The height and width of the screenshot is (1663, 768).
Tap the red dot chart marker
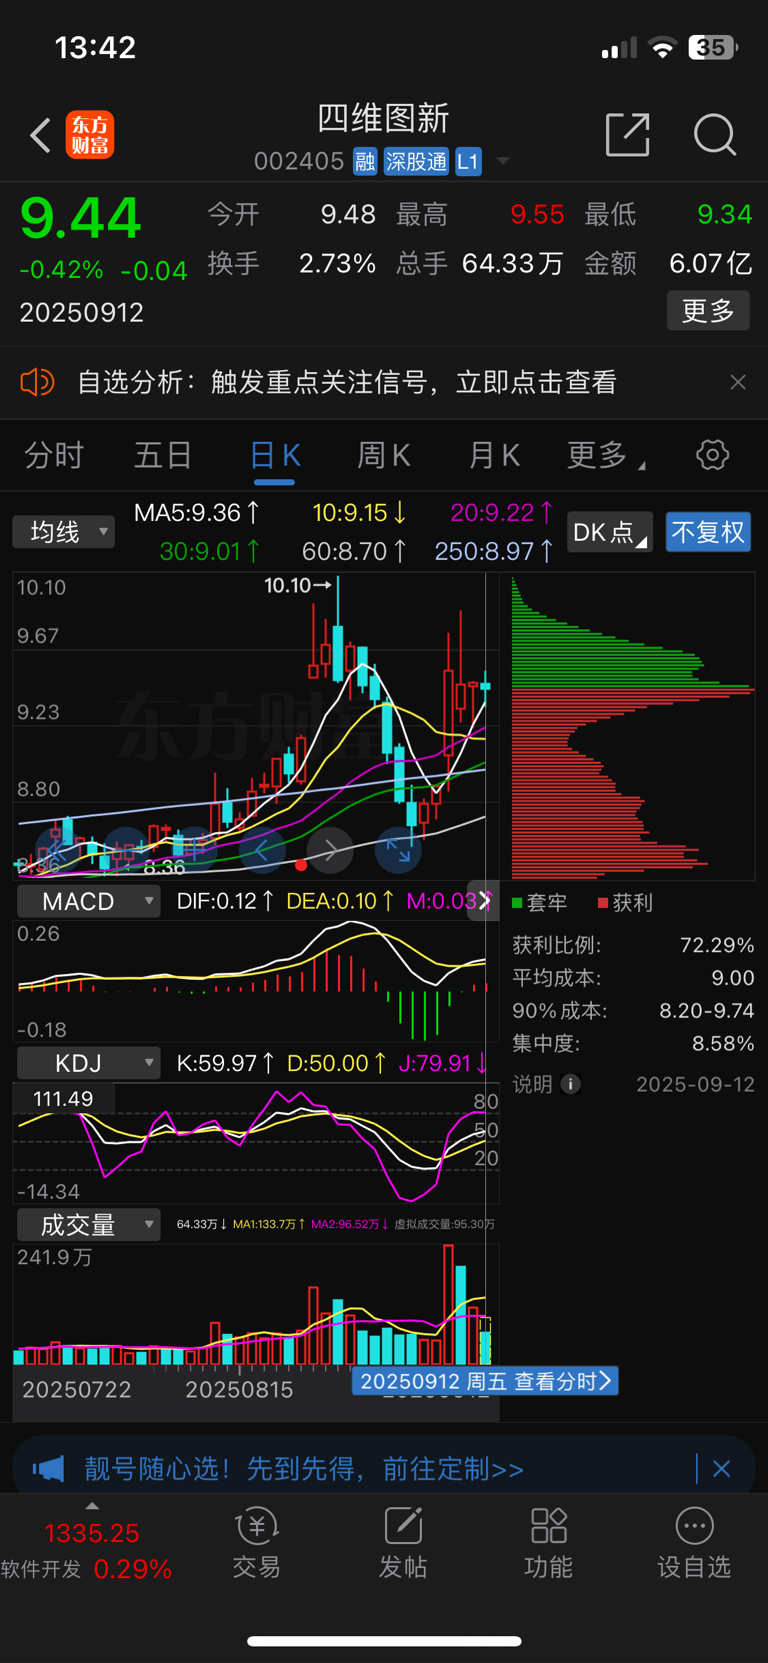click(301, 865)
